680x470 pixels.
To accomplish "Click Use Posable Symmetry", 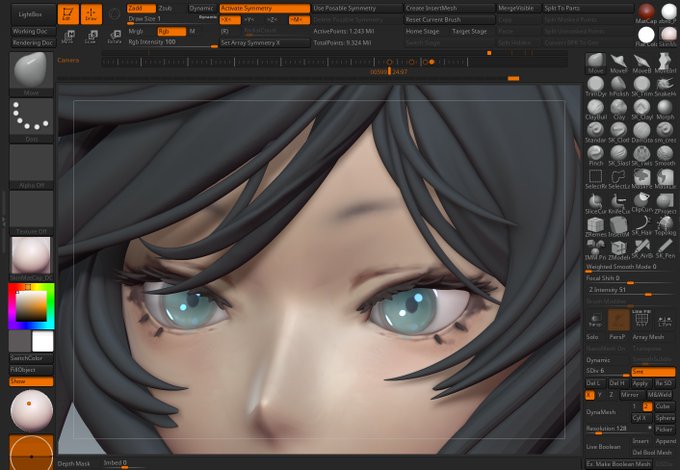I will tap(357, 8).
